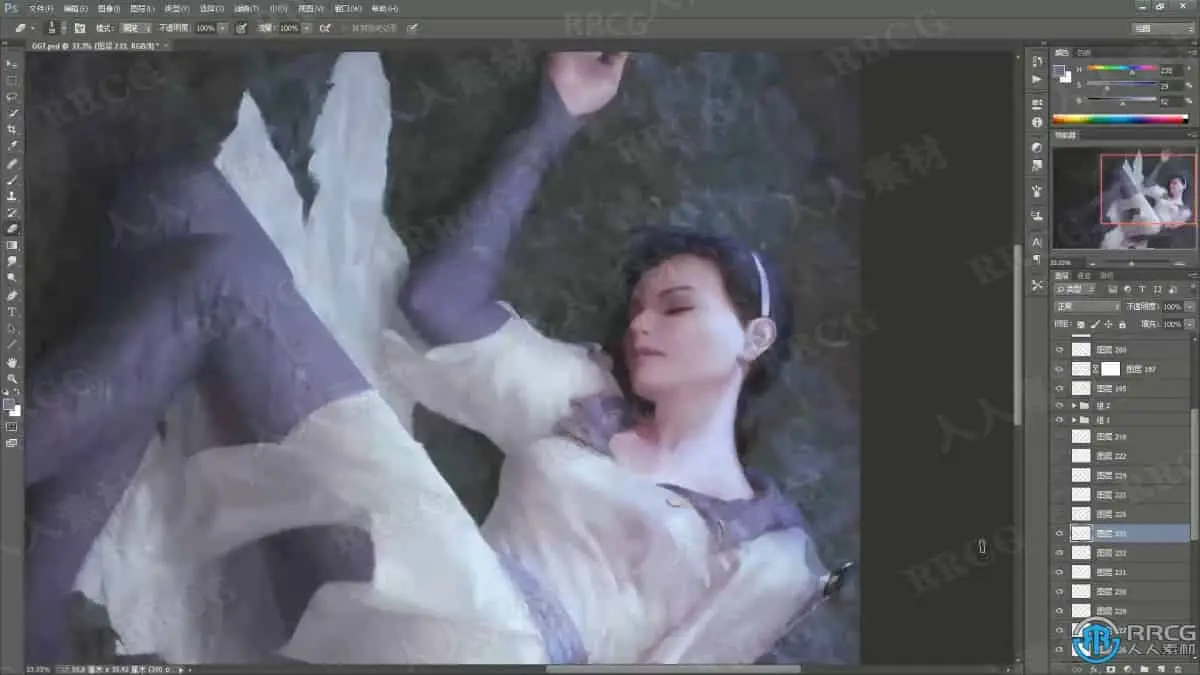This screenshot has width=1200, height=675.
Task: Select the Path Selection tool
Action: [x=12, y=329]
